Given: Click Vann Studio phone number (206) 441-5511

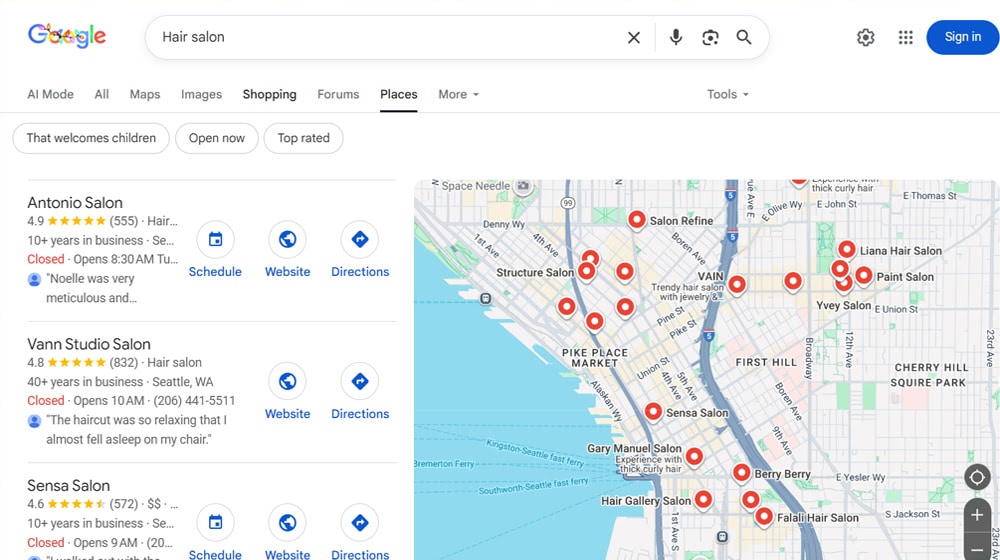Looking at the screenshot, I should pos(194,401).
